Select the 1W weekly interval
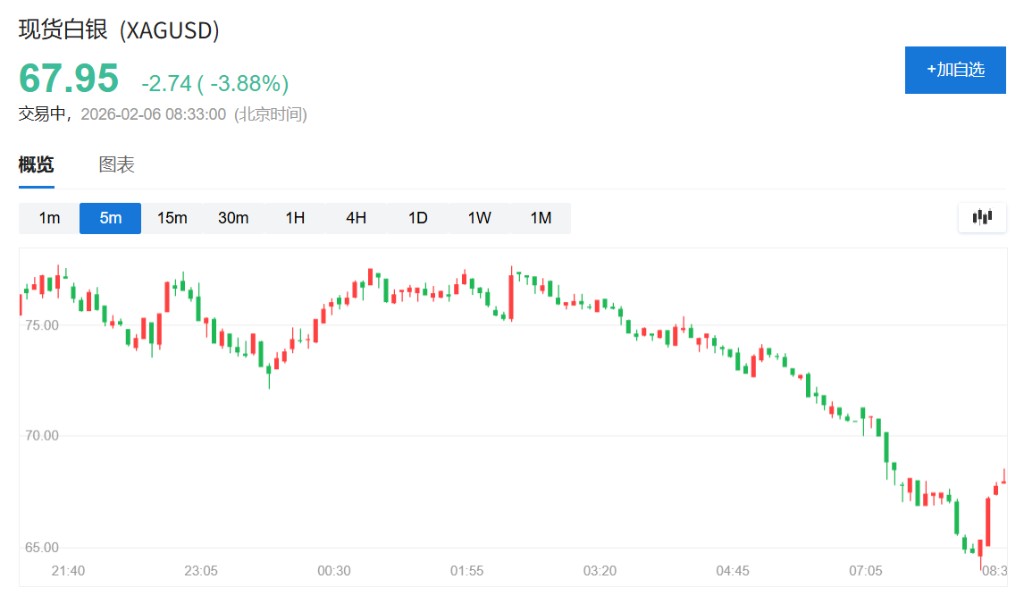The height and width of the screenshot is (596, 1024). click(479, 218)
